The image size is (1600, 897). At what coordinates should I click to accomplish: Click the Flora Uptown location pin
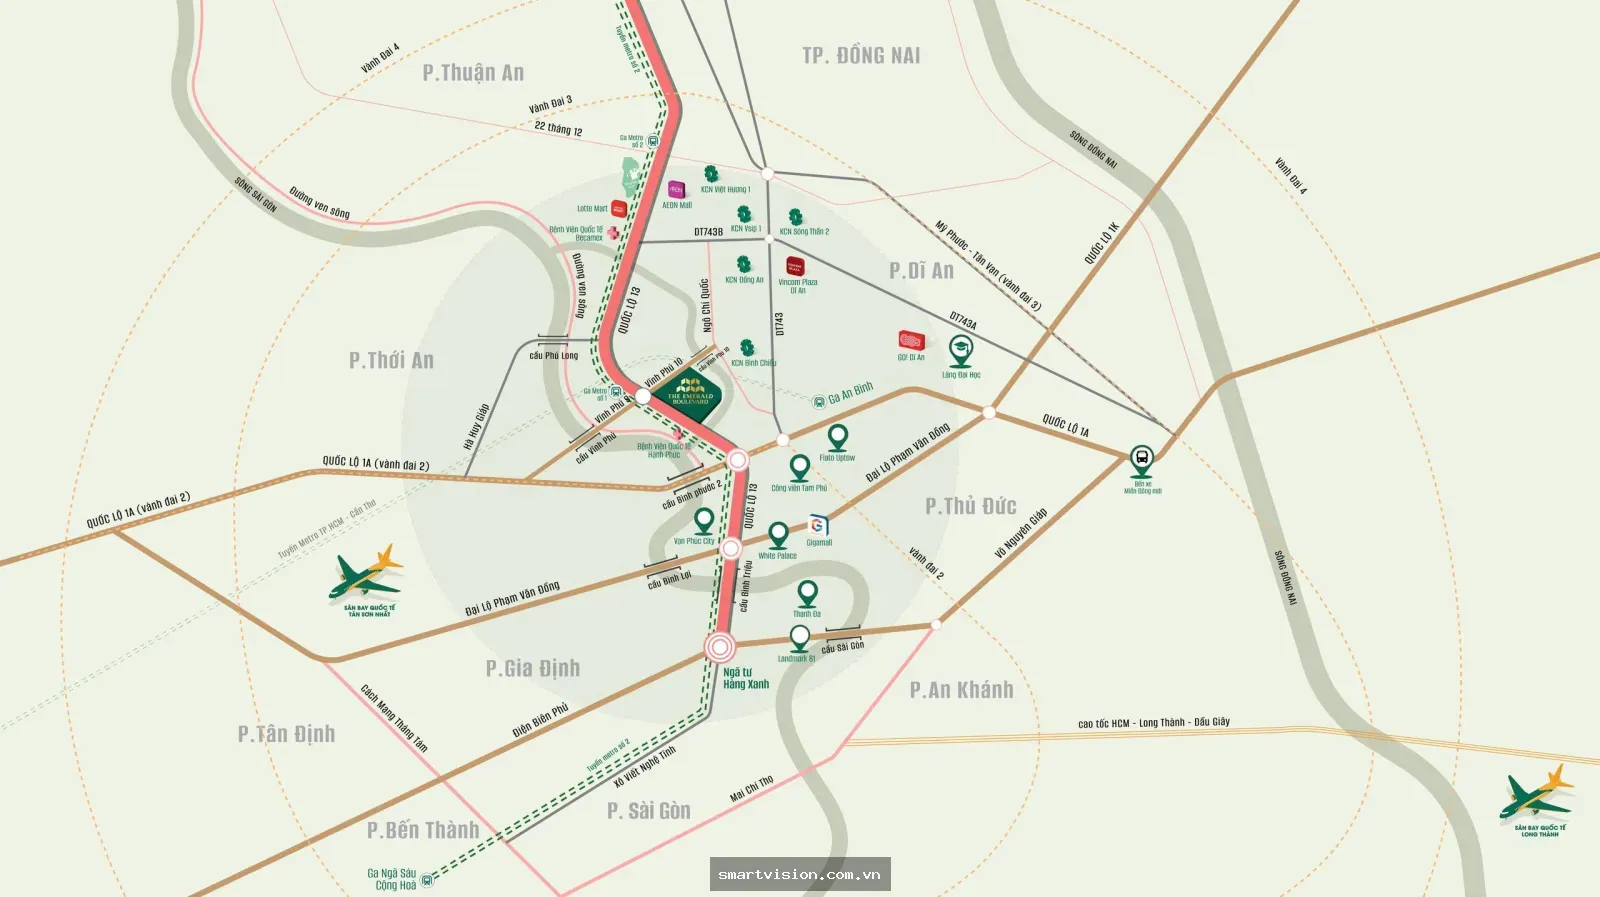click(x=838, y=438)
